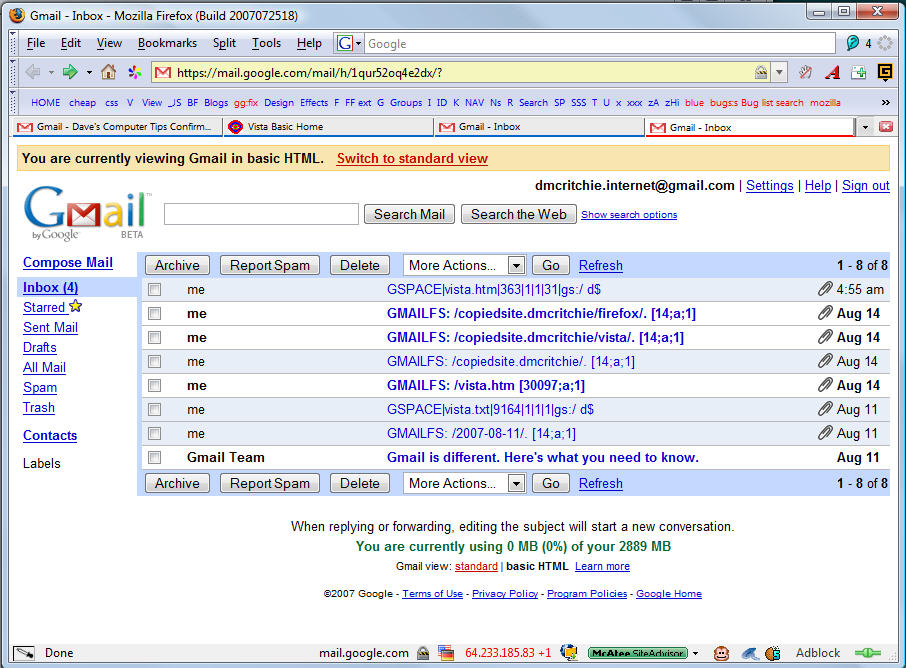This screenshot has width=906, height=668.
Task: Click the Google G search engine icon
Action: click(x=345, y=43)
